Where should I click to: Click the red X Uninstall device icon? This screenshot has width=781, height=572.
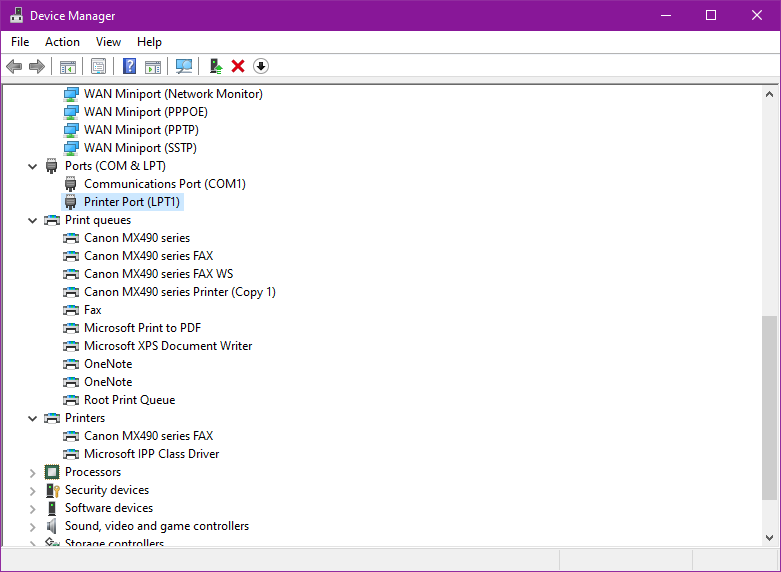(x=238, y=66)
